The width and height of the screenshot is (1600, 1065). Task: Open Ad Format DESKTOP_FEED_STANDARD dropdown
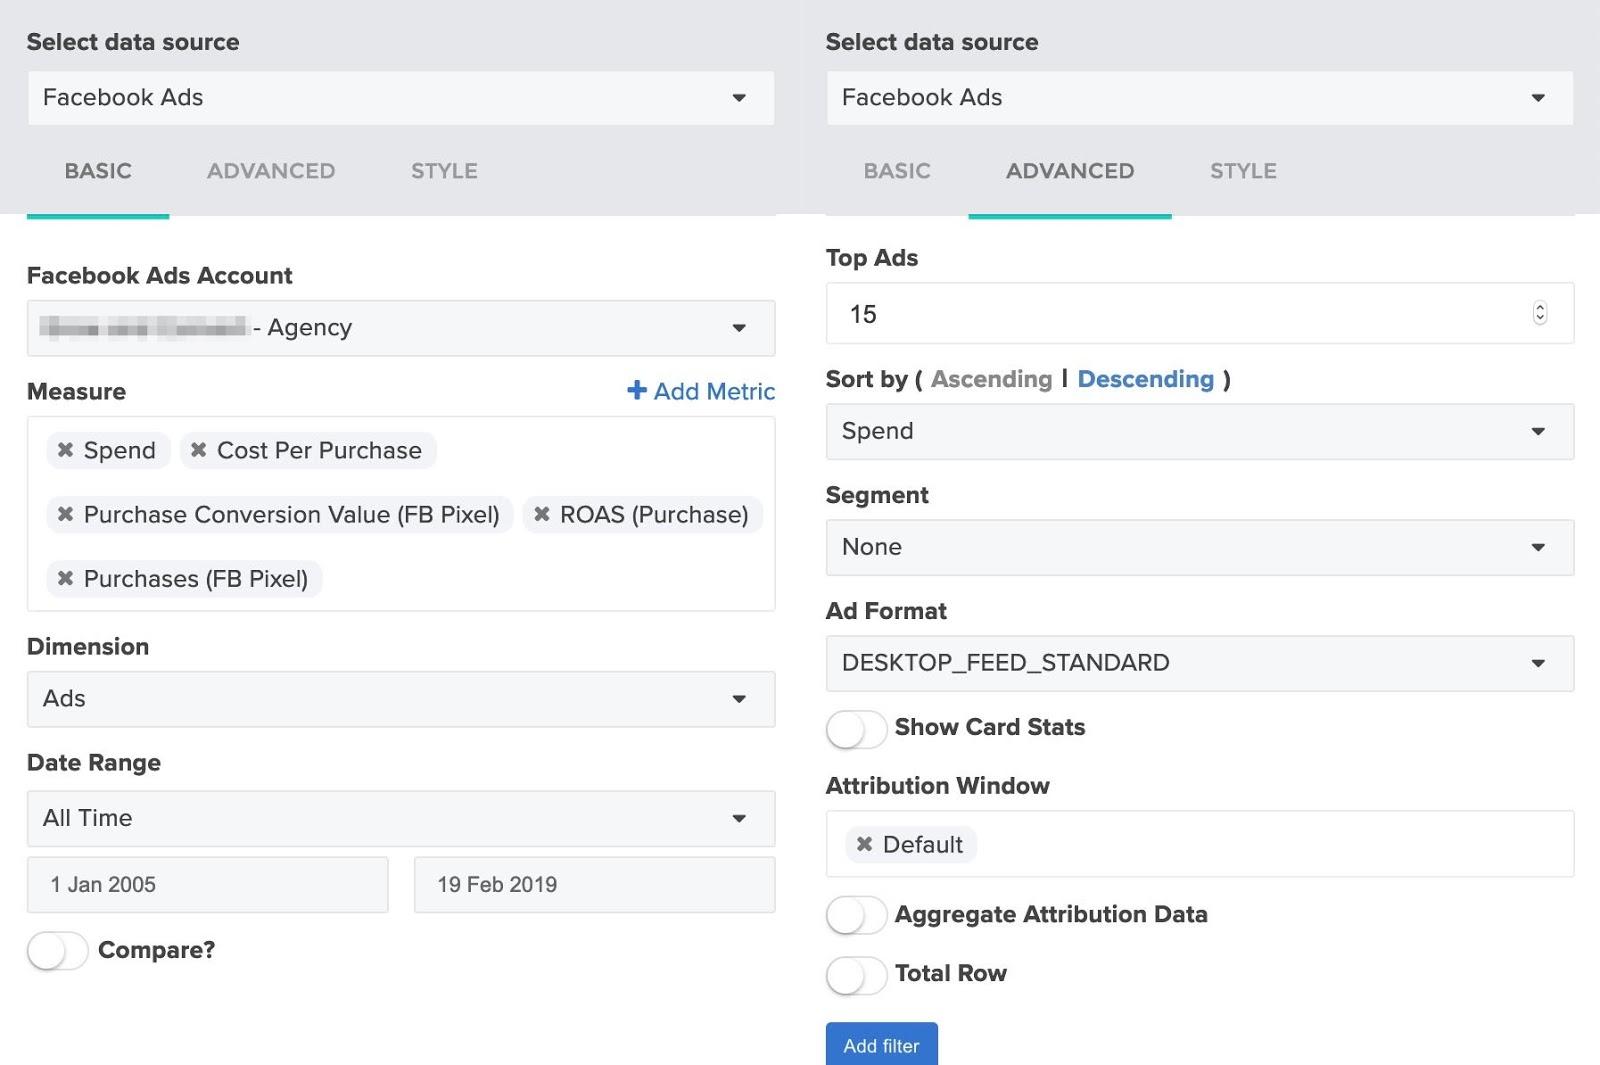coord(1200,663)
